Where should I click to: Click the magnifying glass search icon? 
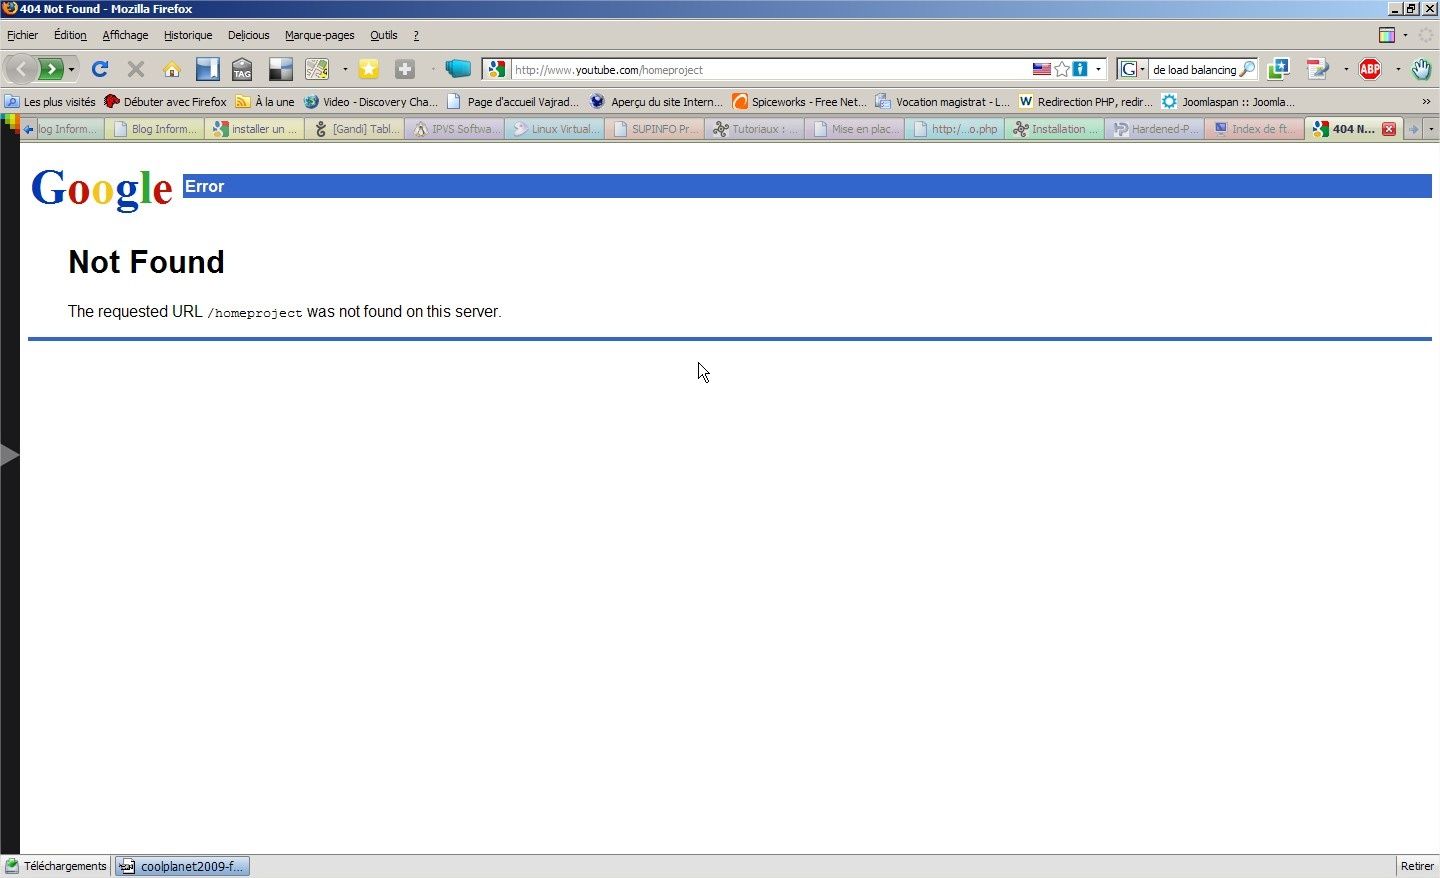(1247, 70)
